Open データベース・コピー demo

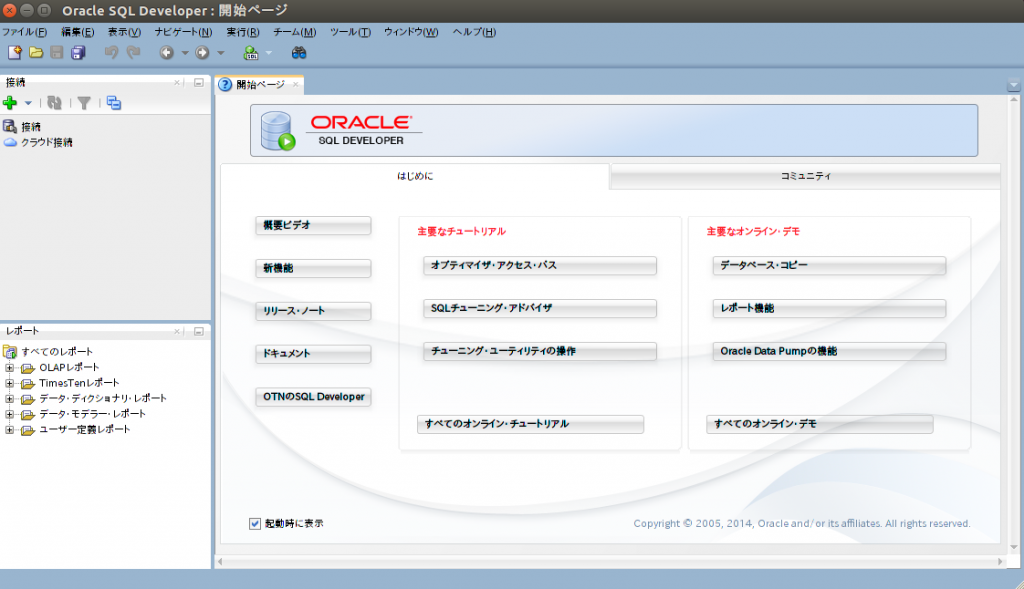[829, 266]
